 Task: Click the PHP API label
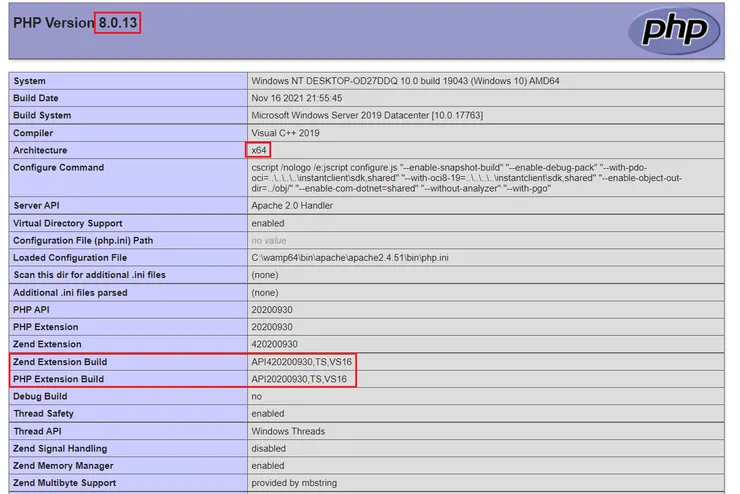[x=31, y=310]
